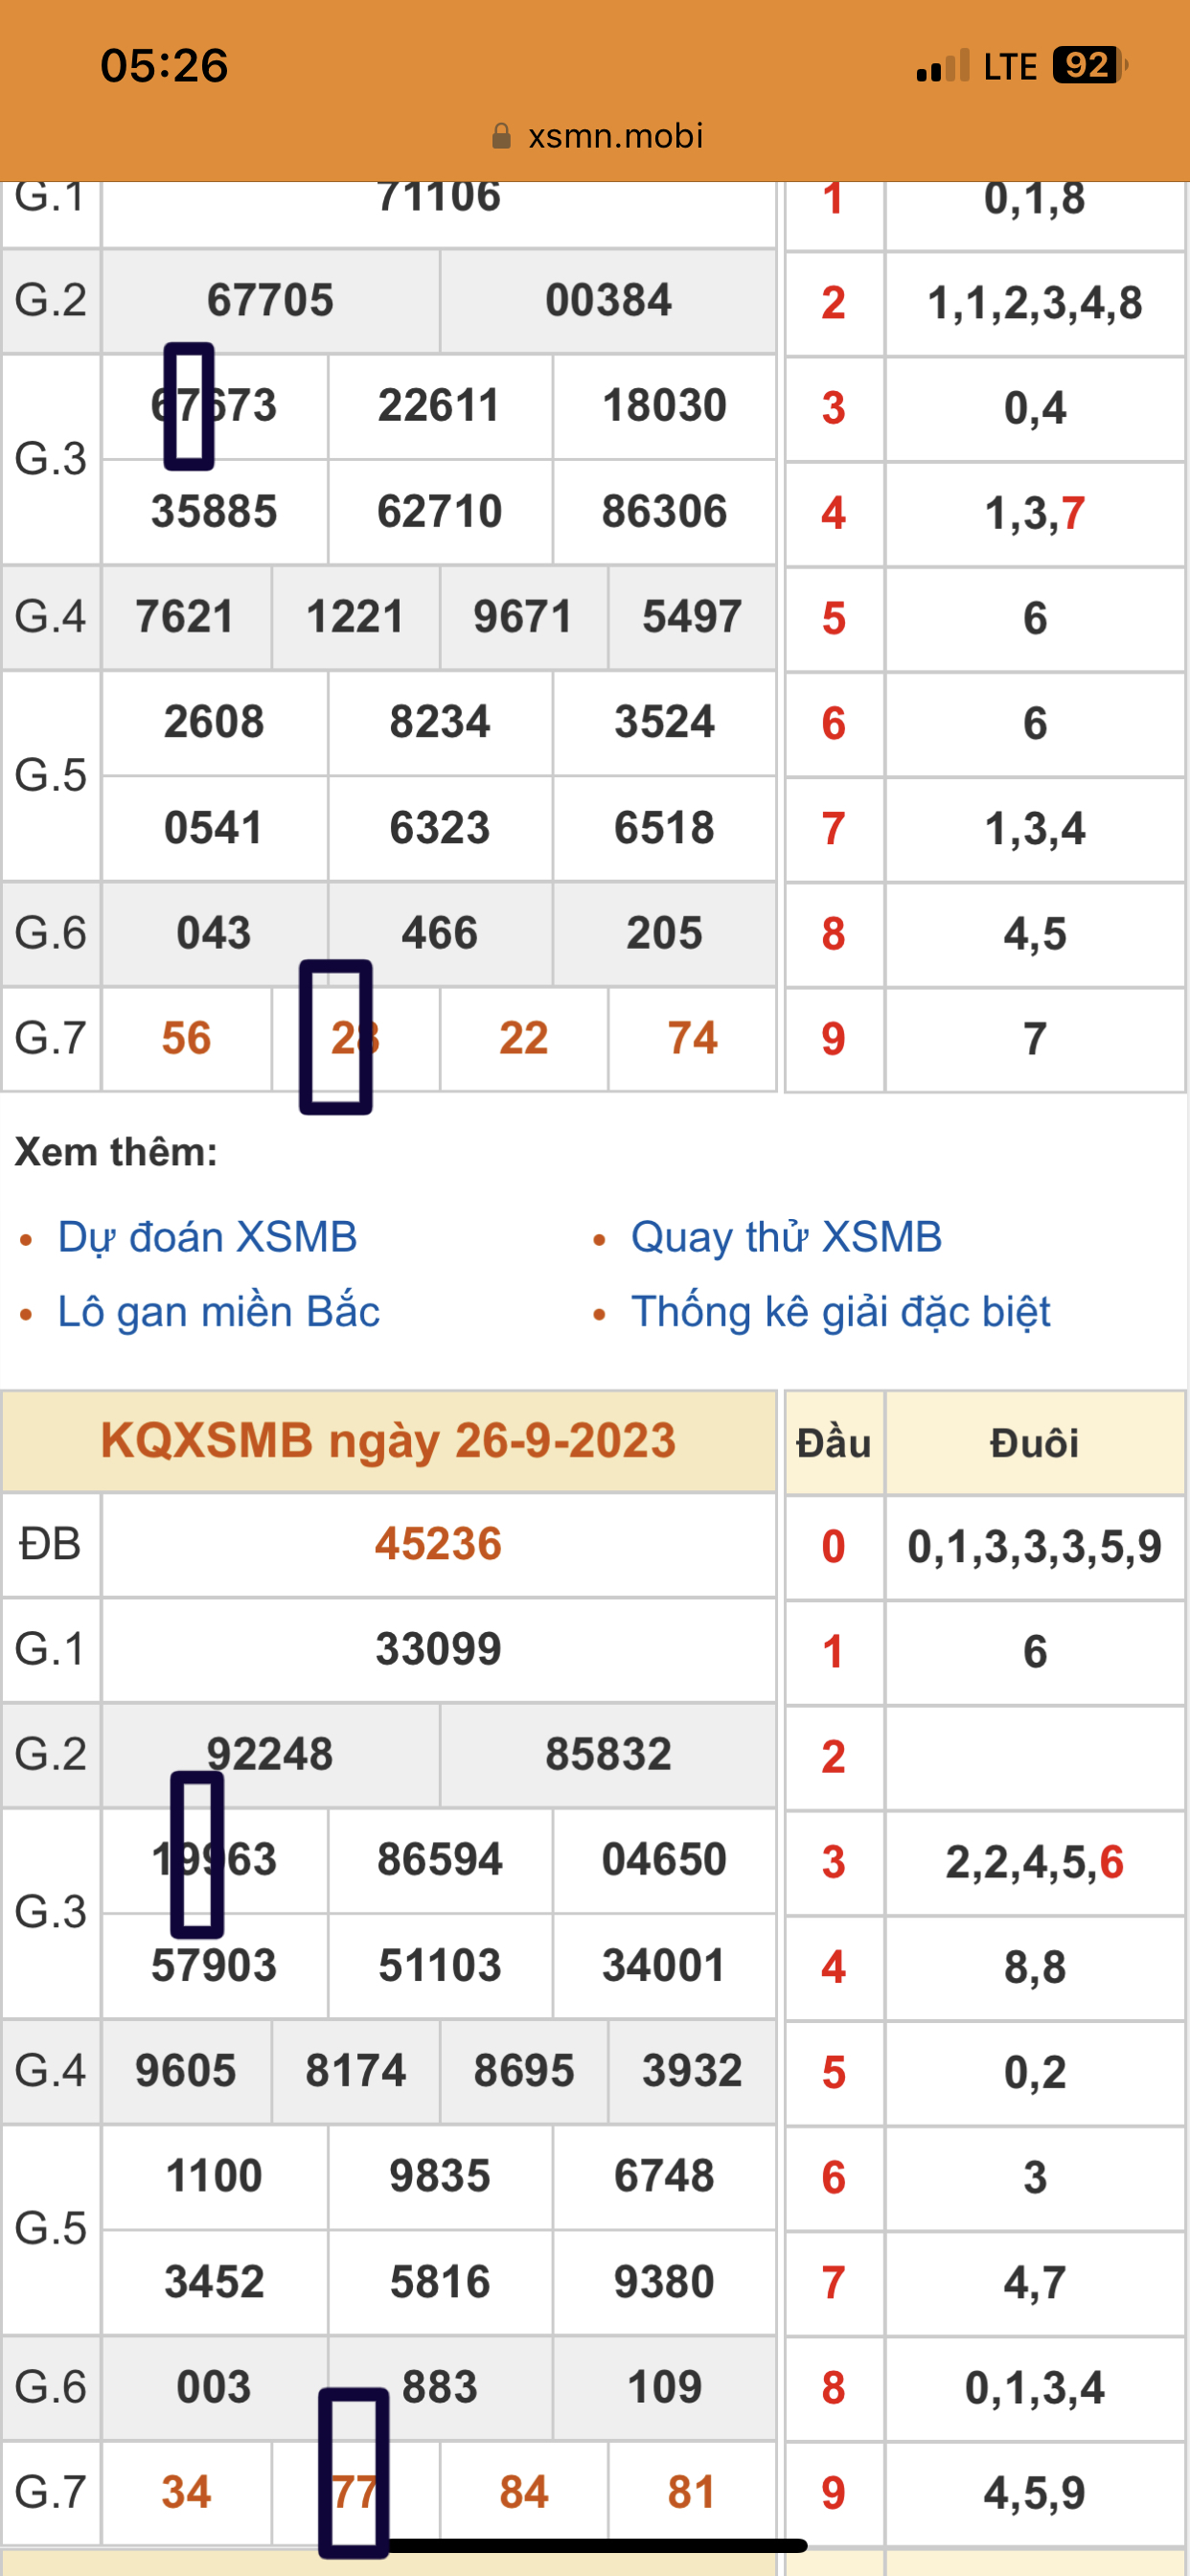
Task: Go to Lô gan miền Bắc
Action: coord(218,1312)
